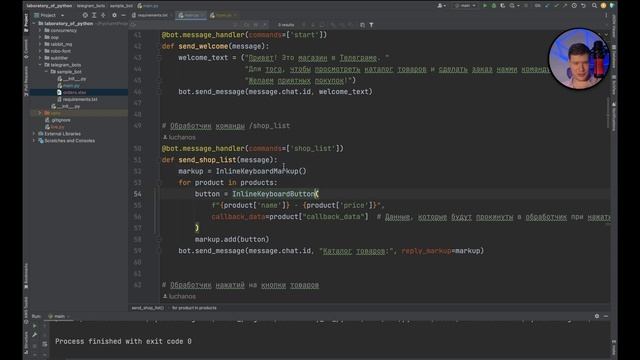Image resolution: width=640 pixels, height=360 pixels.
Task: Click the presenter webcam thumbnail
Action: coord(578,59)
